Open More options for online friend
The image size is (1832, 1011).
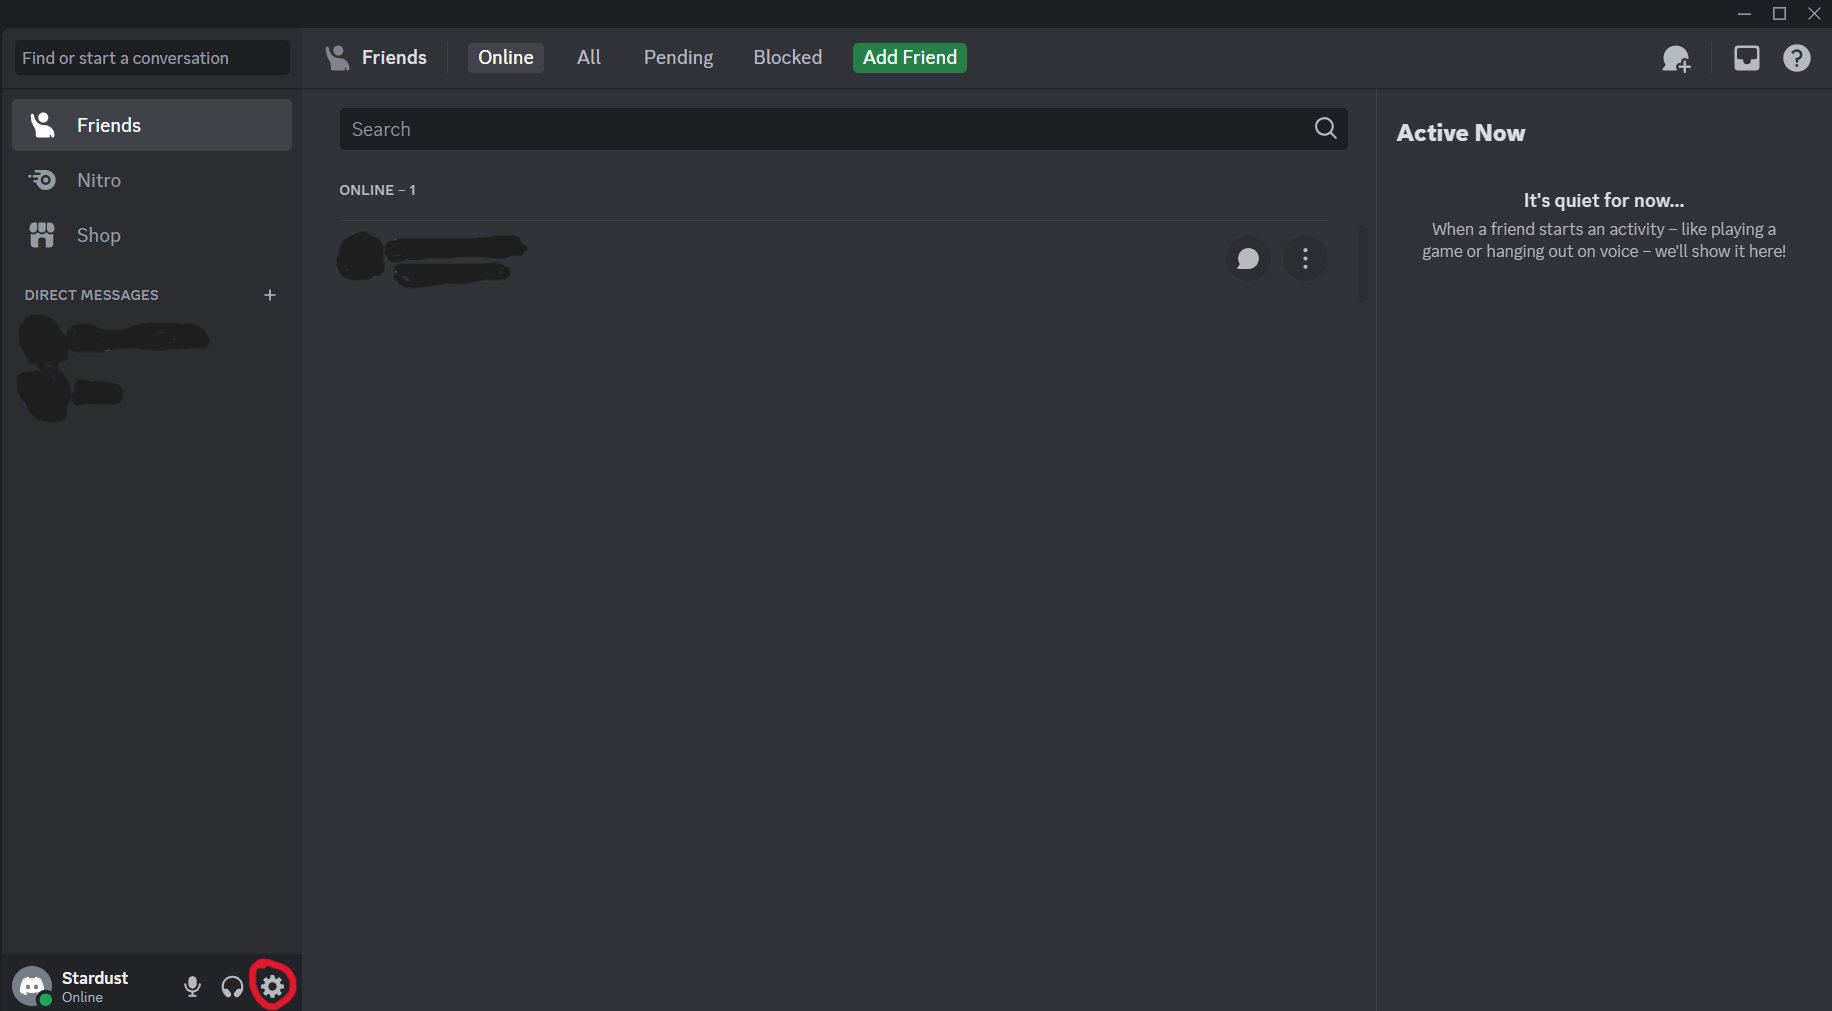[1305, 259]
